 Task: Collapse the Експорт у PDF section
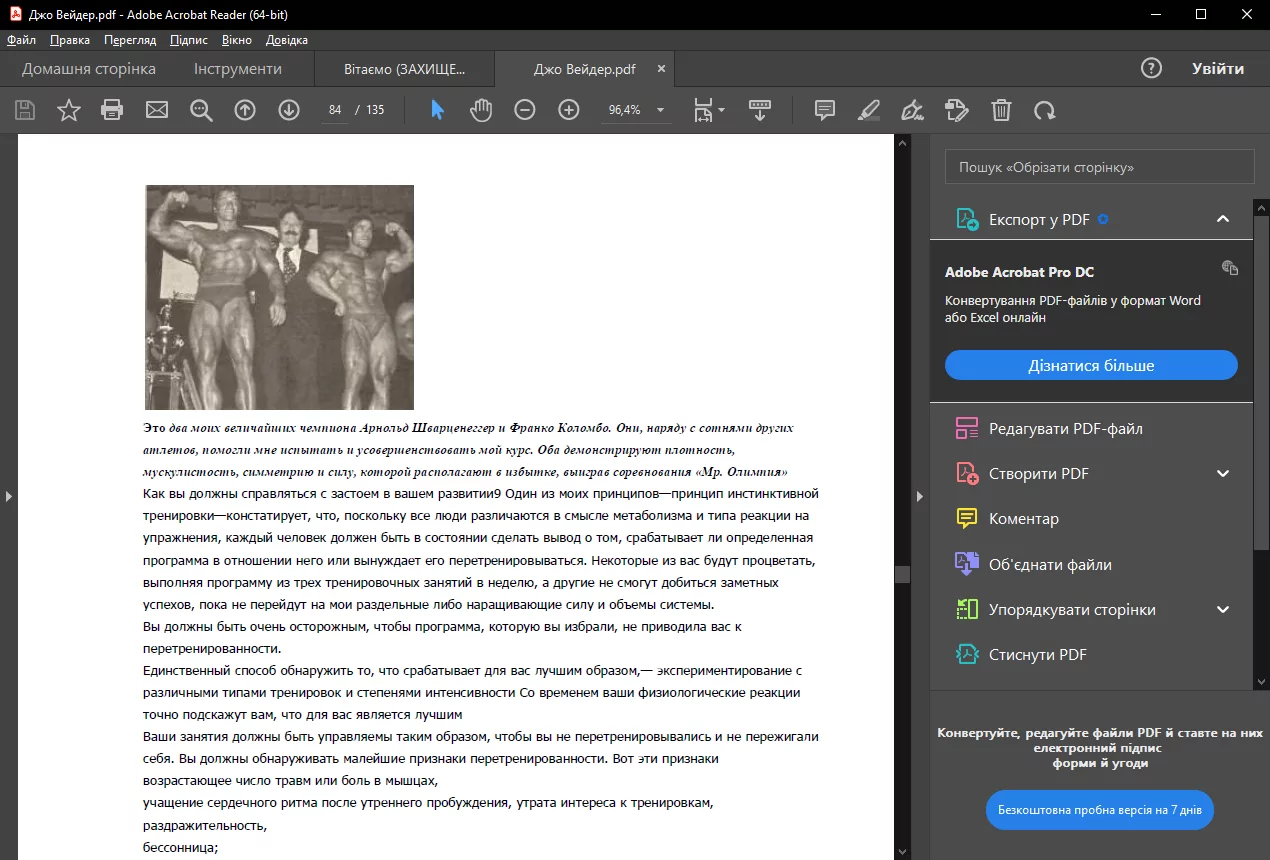[x=1223, y=219]
